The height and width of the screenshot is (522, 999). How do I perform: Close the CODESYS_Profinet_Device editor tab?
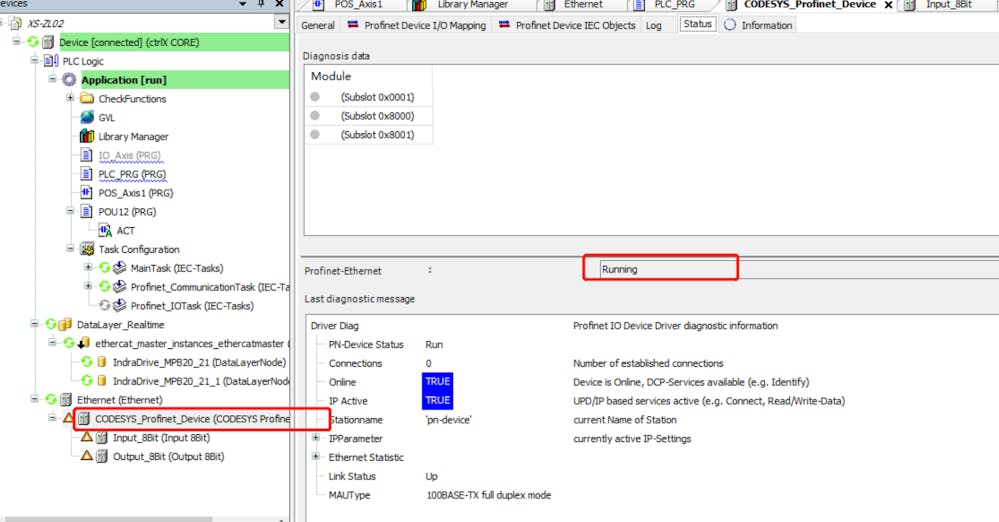pos(888,5)
